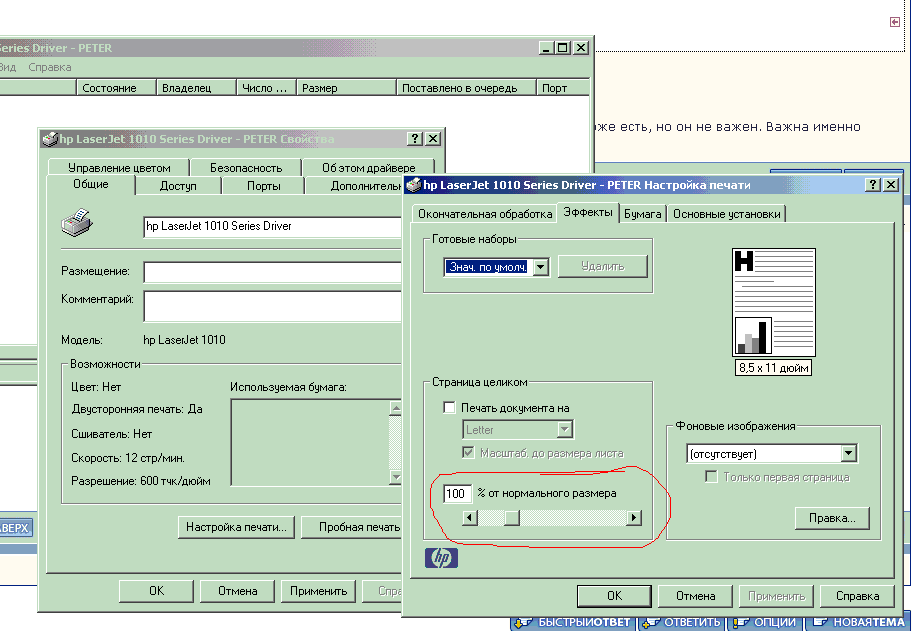
Task: Expand the '(отсутствует)' watermark dropdown
Action: click(848, 453)
